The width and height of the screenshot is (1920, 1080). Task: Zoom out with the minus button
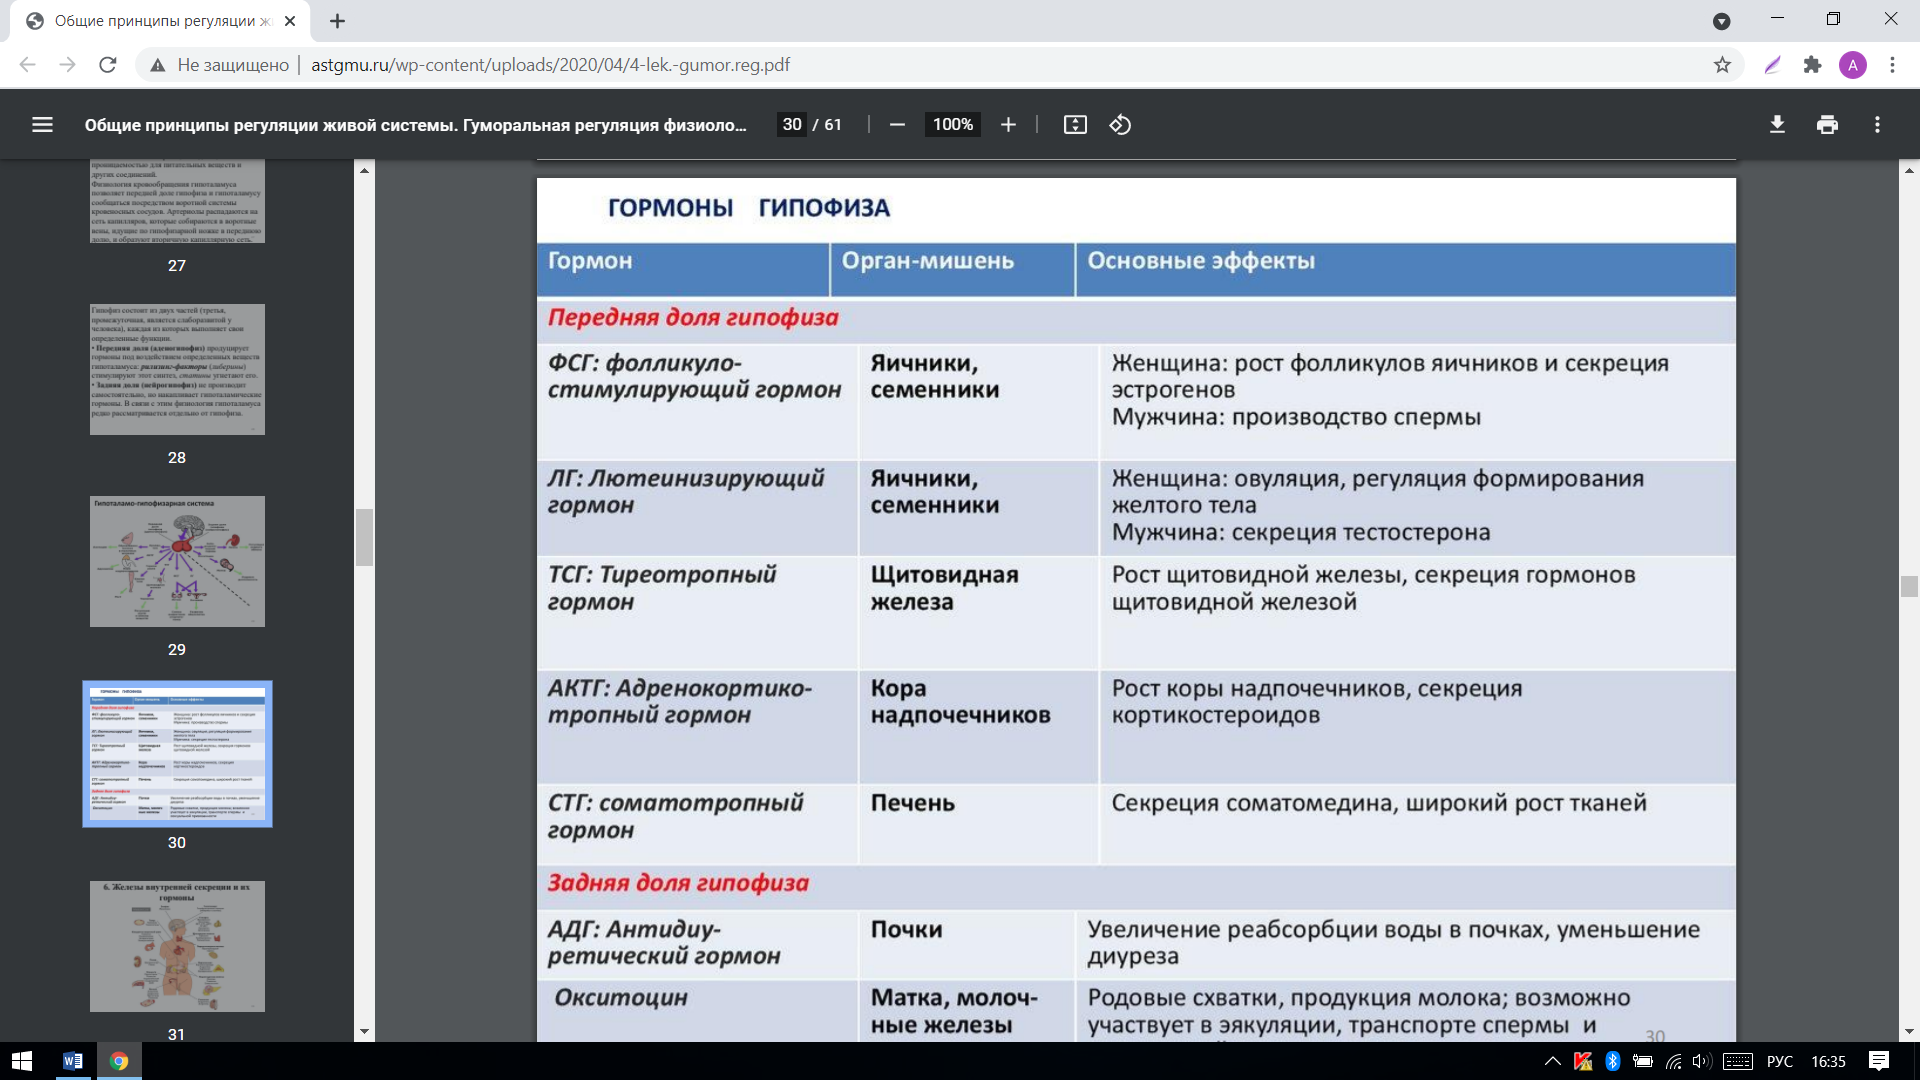(x=897, y=125)
